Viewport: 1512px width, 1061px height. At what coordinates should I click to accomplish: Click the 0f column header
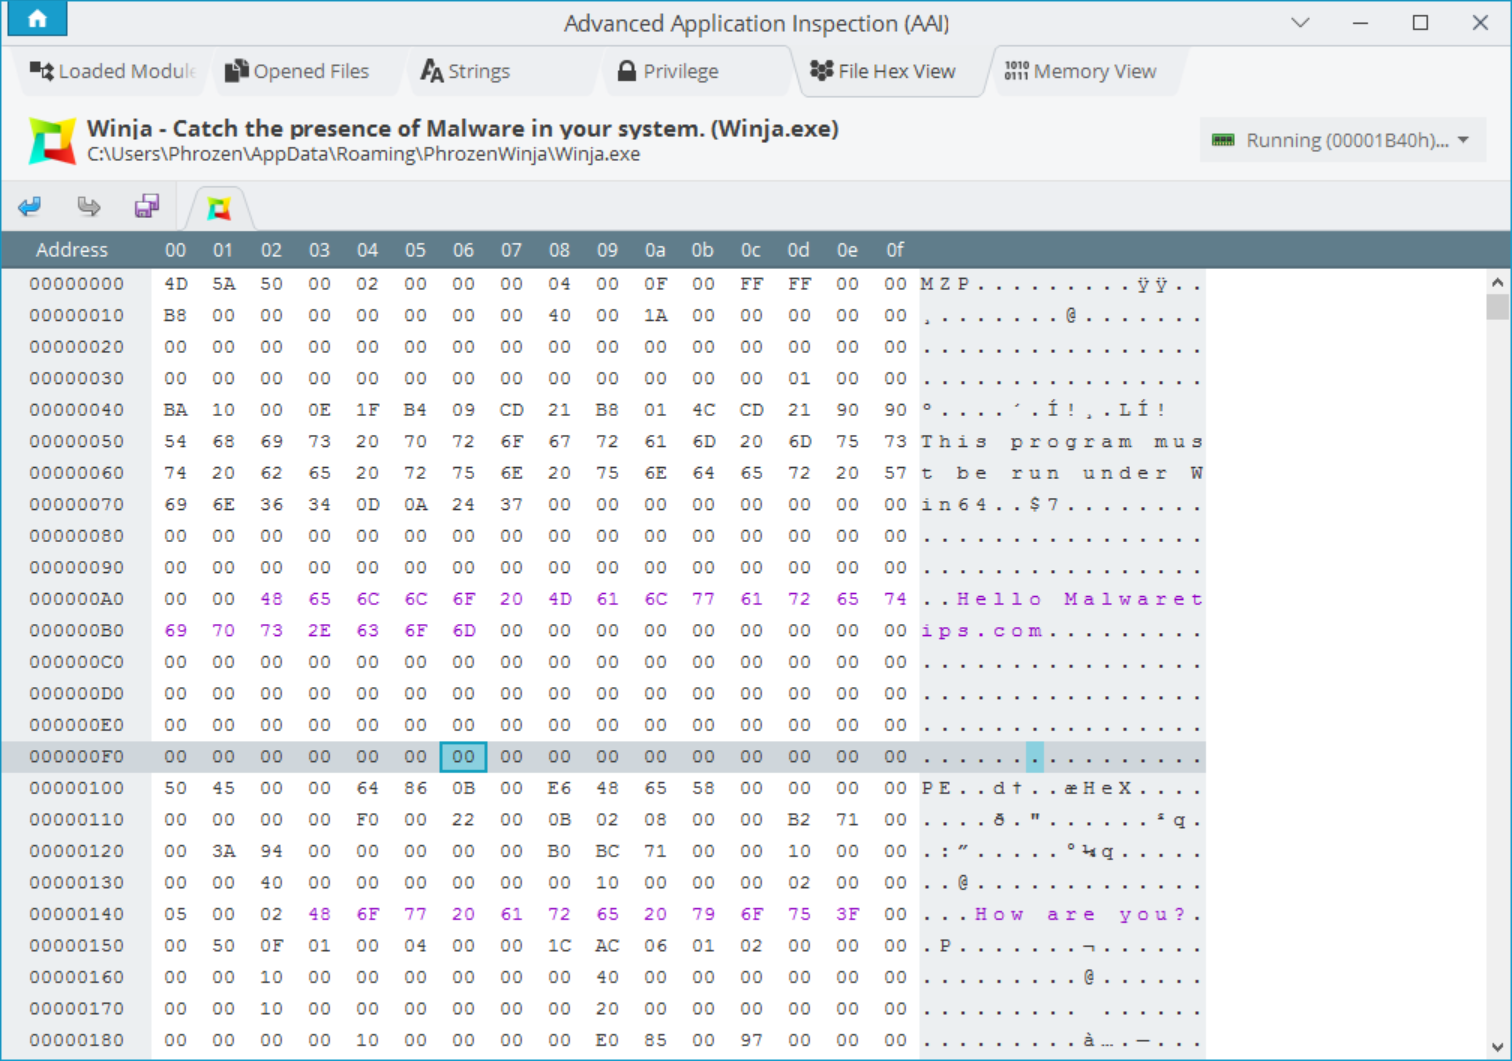click(x=895, y=250)
